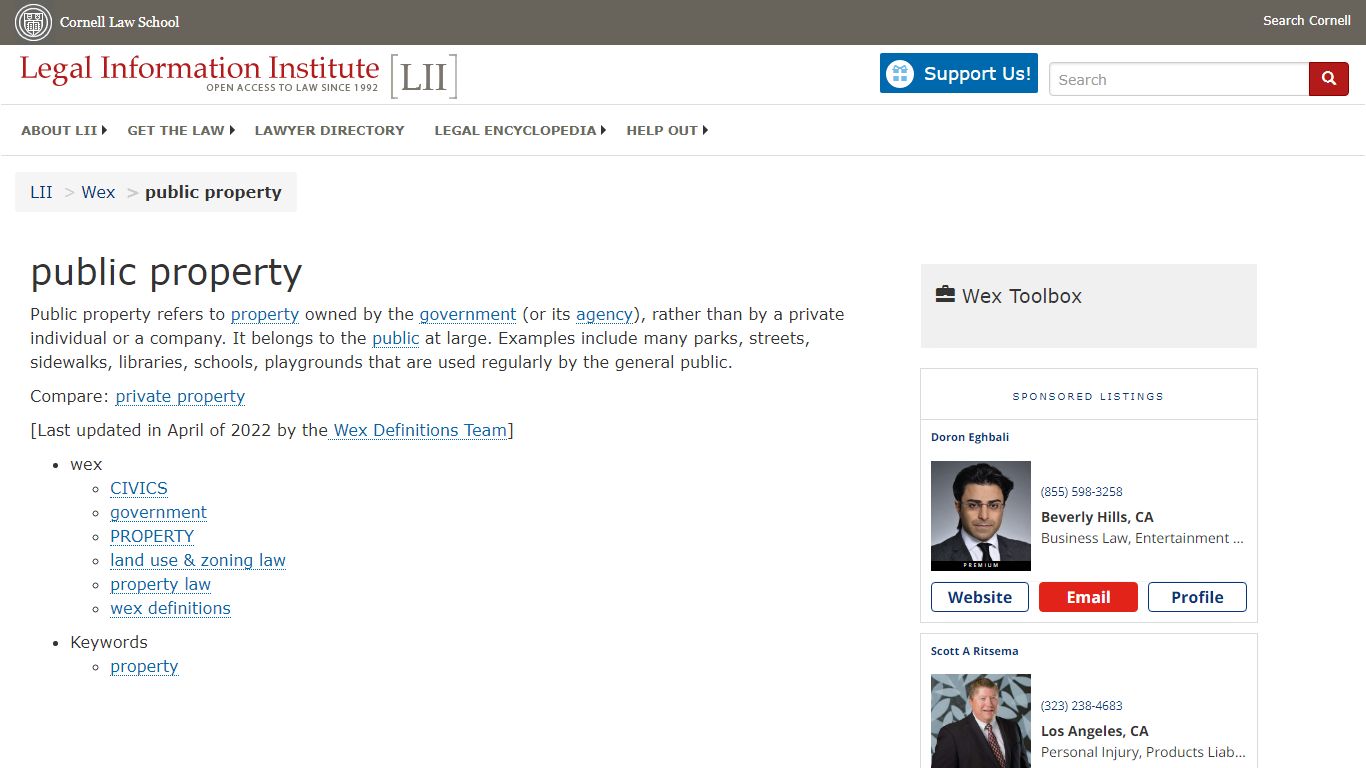1366x768 pixels.
Task: Click Doron Eghbali's Website button
Action: pos(980,597)
